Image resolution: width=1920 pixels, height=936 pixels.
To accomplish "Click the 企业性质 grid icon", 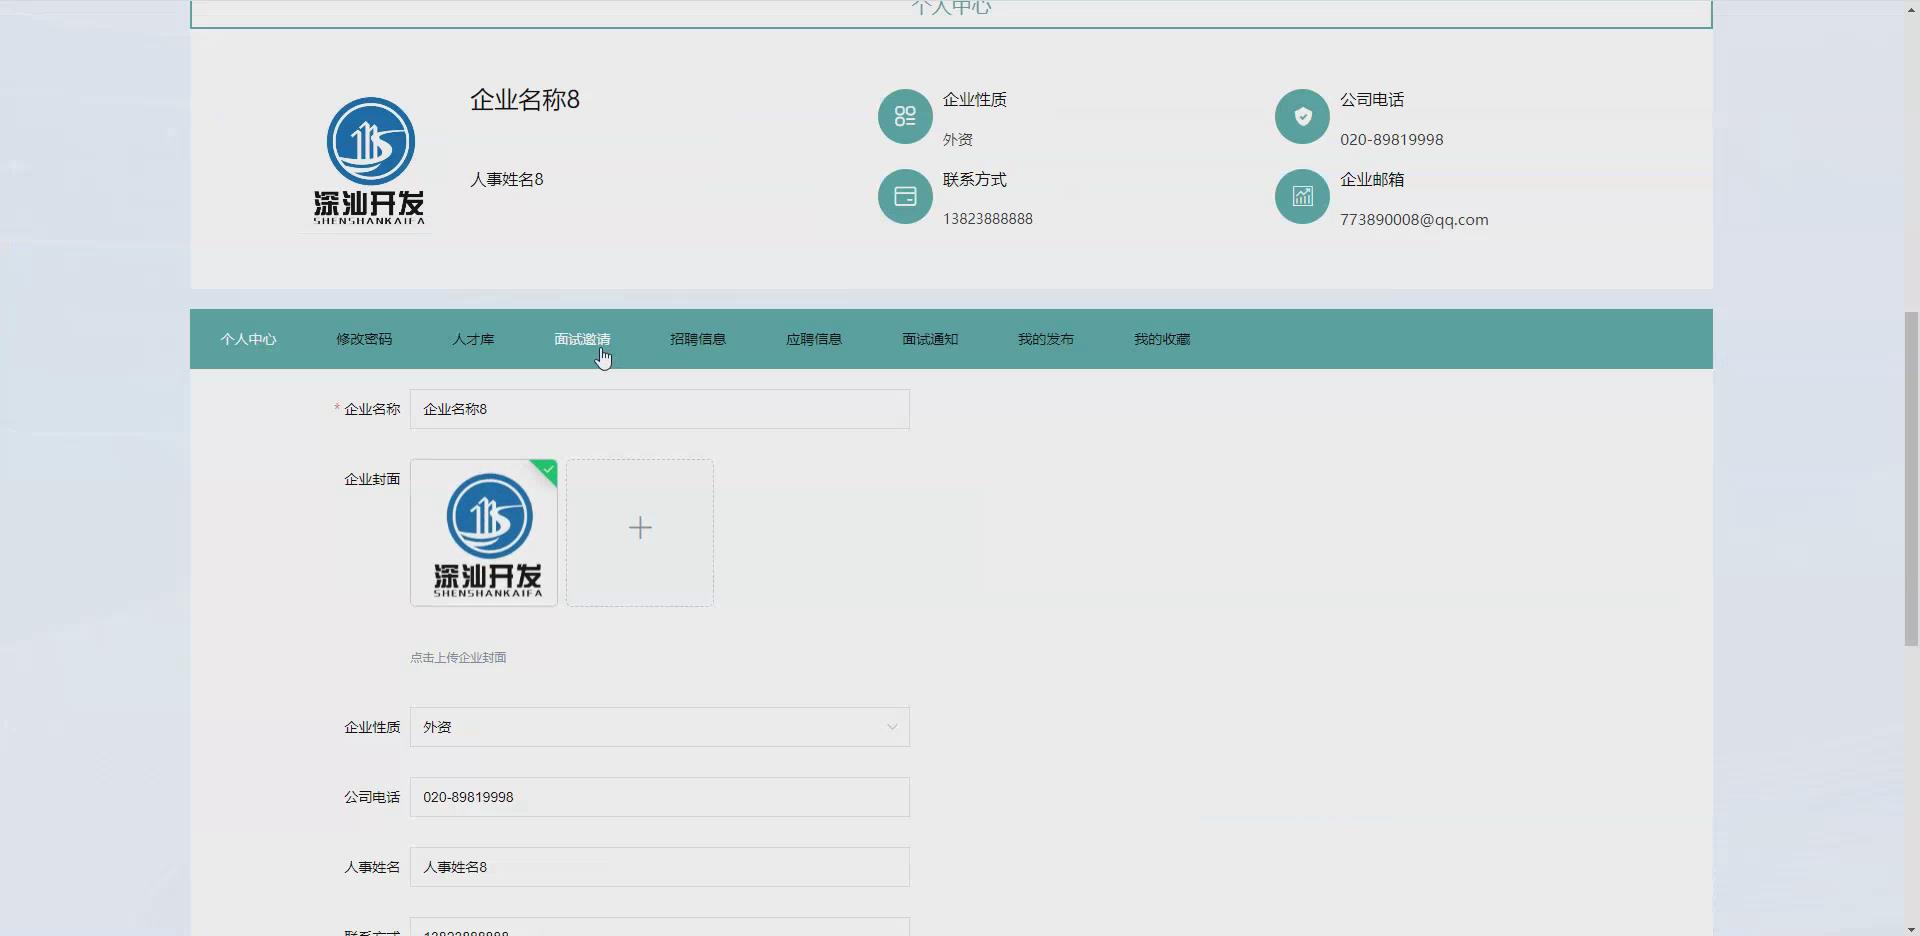I will [x=905, y=117].
